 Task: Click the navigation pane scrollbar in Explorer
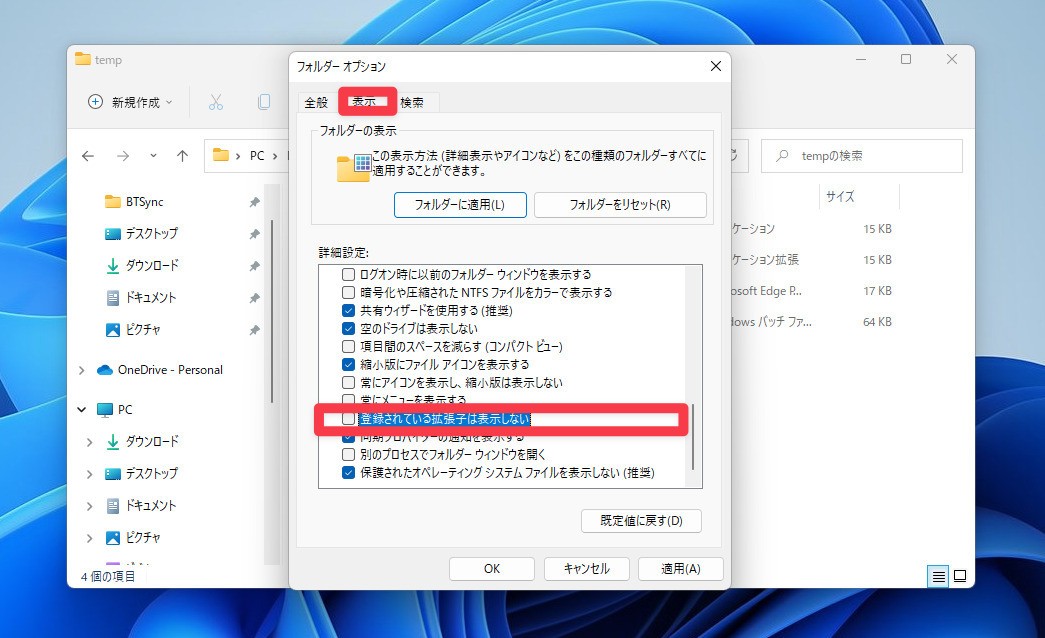click(272, 311)
